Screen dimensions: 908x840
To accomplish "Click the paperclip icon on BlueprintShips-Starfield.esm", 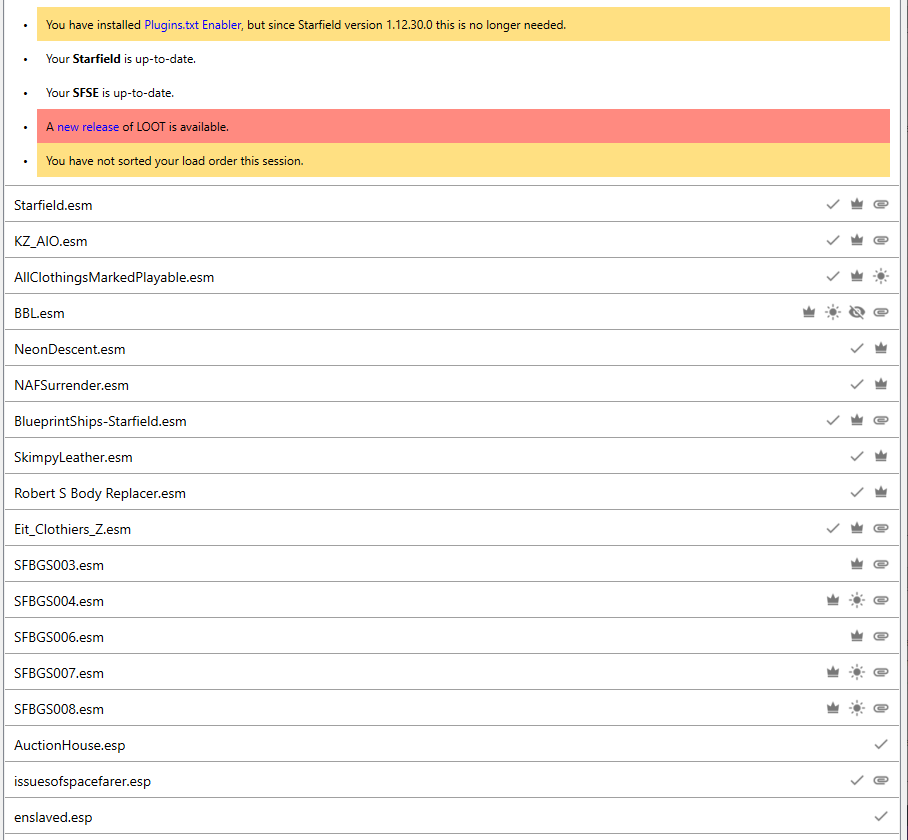I will coord(880,421).
